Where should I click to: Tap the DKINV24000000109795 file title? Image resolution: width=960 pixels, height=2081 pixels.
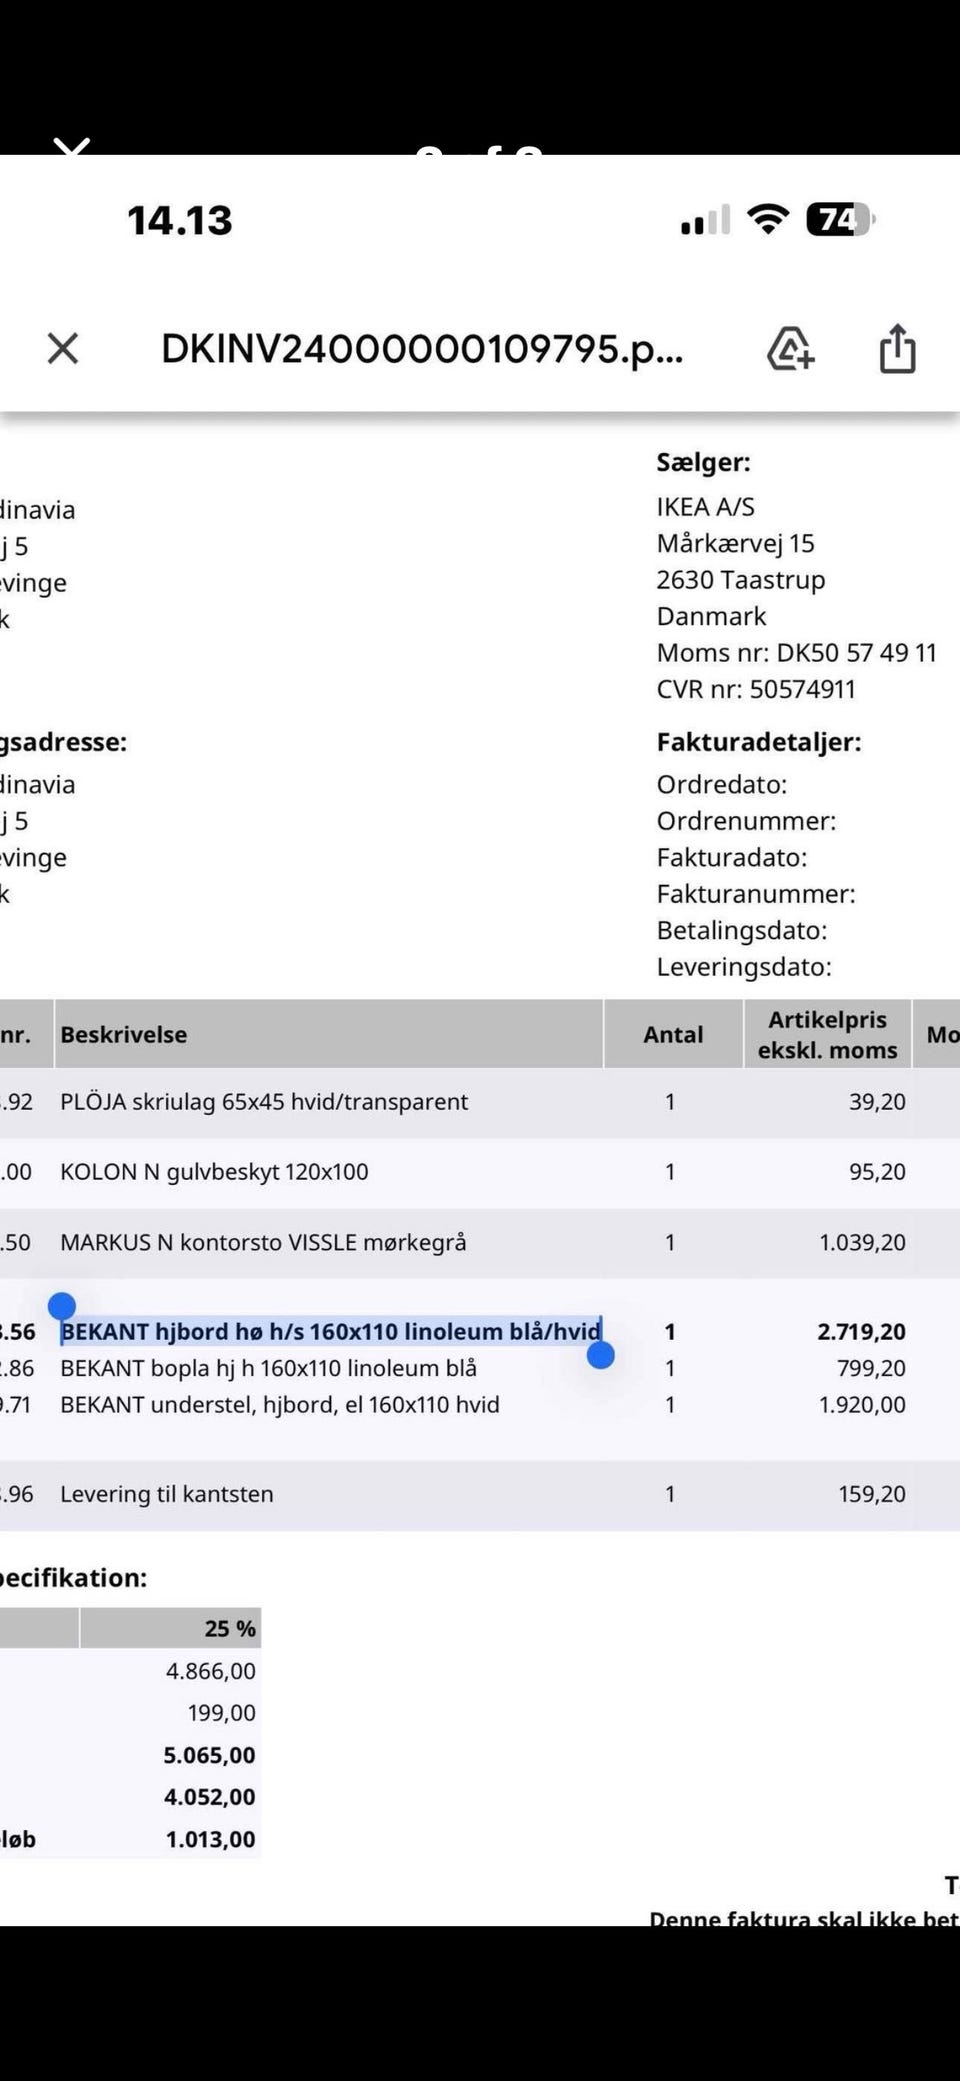[422, 349]
